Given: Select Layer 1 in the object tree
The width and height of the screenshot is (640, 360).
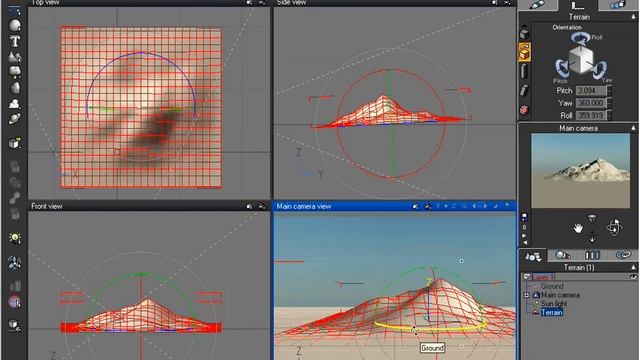Looking at the screenshot, I should [543, 277].
